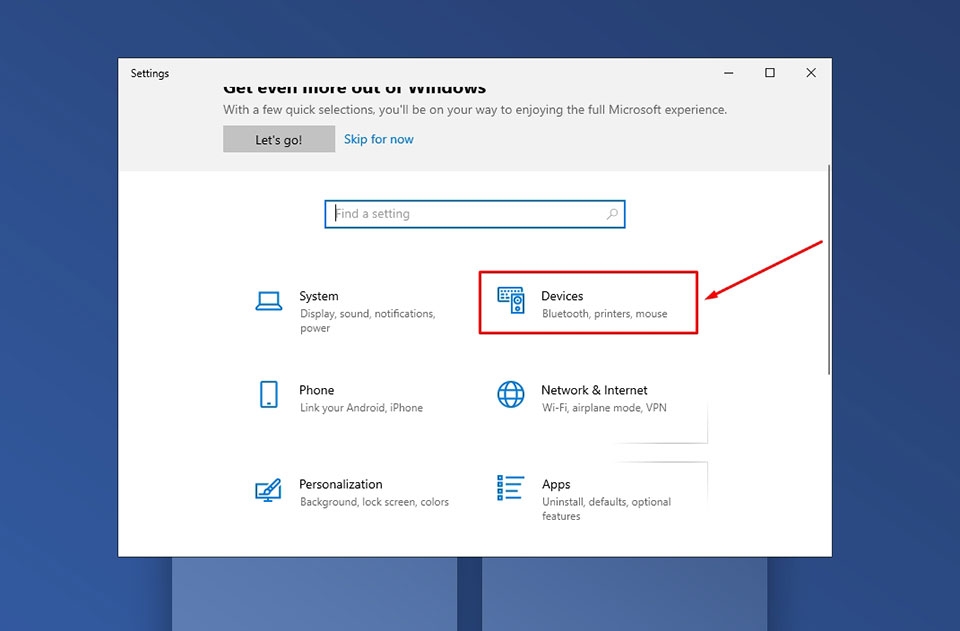The height and width of the screenshot is (631, 960).
Task: Click the Let's go! button
Action: pos(279,139)
